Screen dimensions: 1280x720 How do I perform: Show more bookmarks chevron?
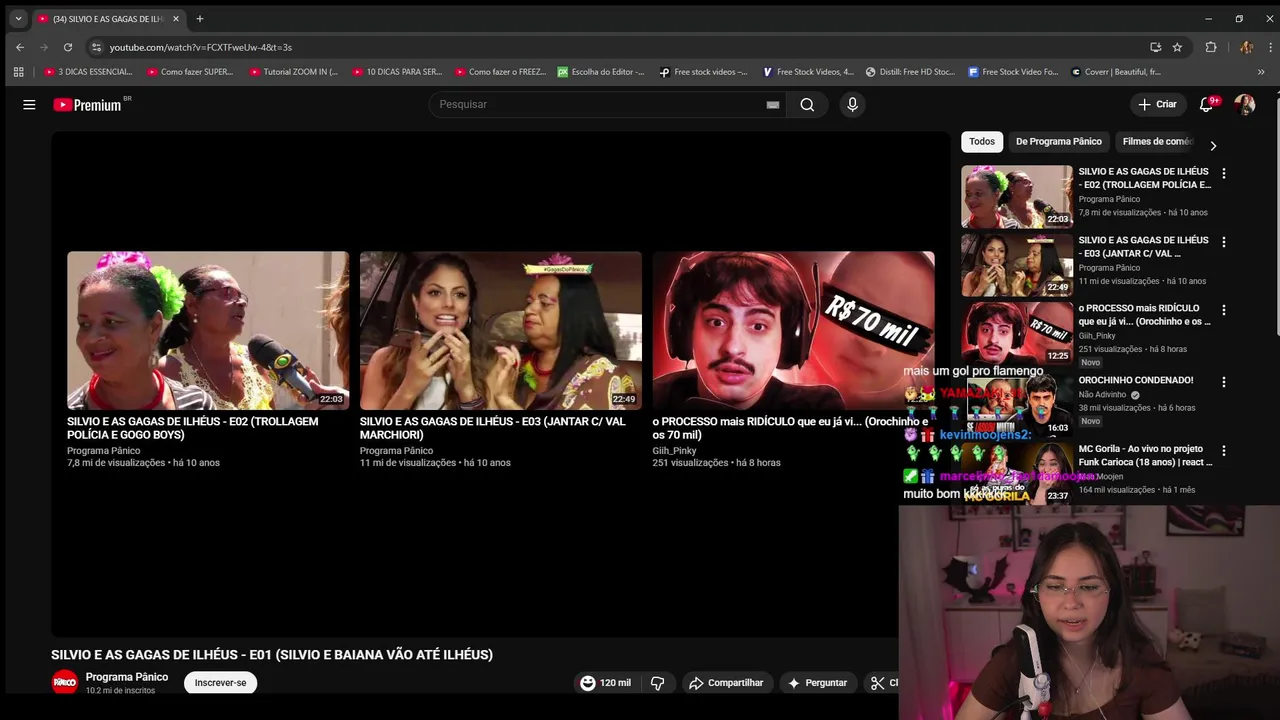point(1261,72)
